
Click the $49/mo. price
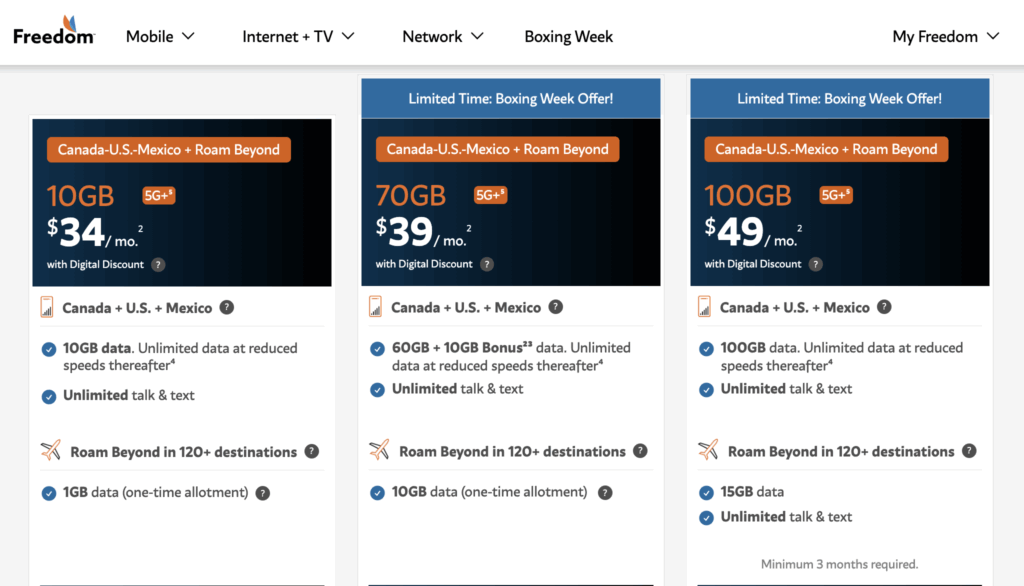[753, 232]
